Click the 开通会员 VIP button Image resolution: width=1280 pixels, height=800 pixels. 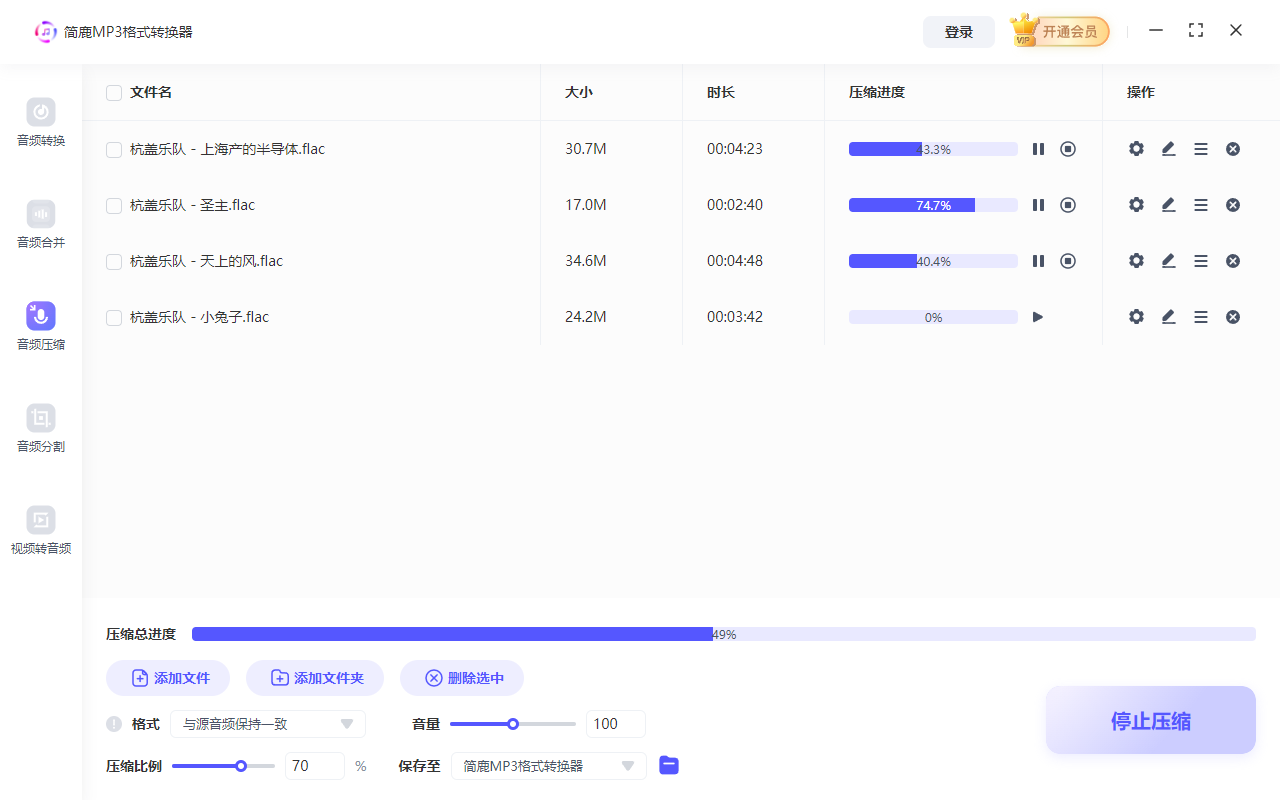click(1060, 32)
